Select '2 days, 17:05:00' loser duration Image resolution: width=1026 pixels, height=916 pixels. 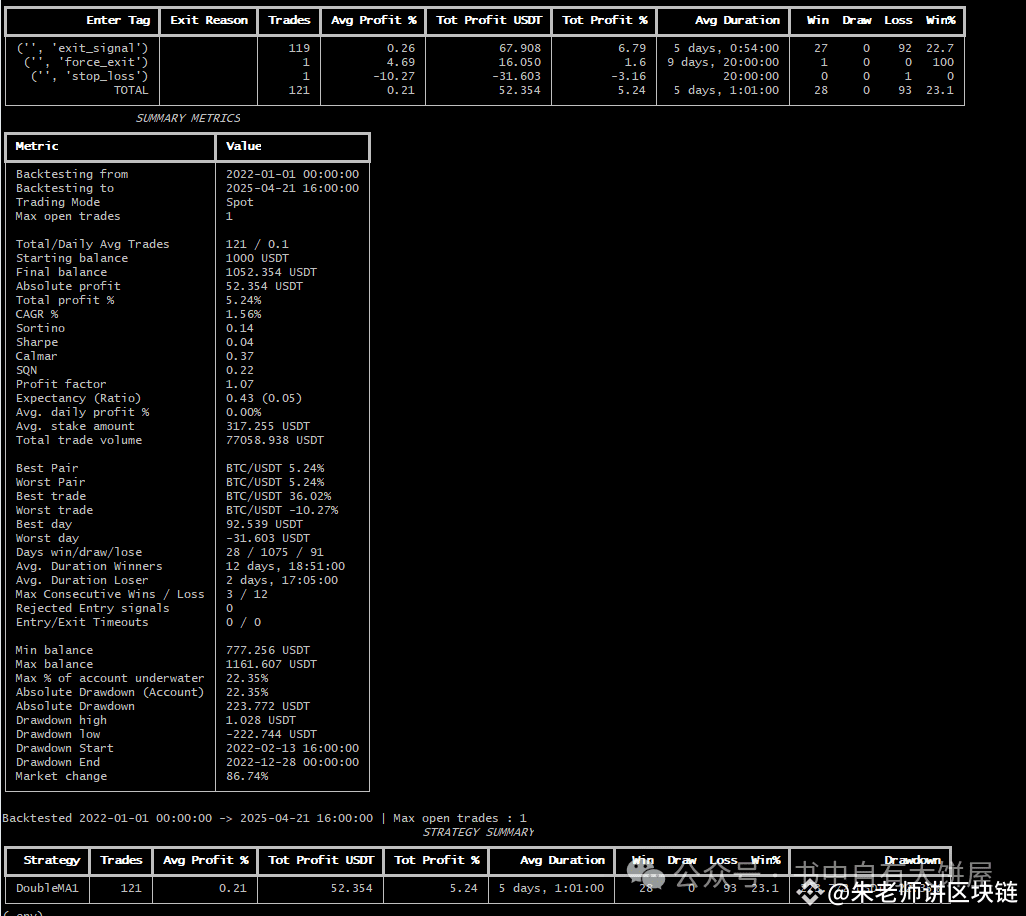[282, 580]
